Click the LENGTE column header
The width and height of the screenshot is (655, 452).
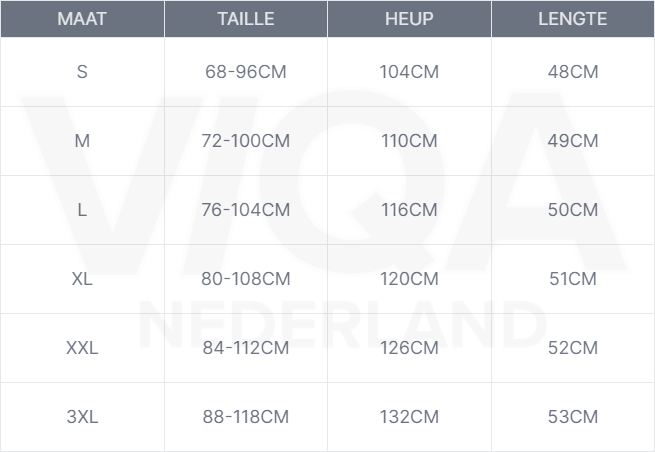573,20
